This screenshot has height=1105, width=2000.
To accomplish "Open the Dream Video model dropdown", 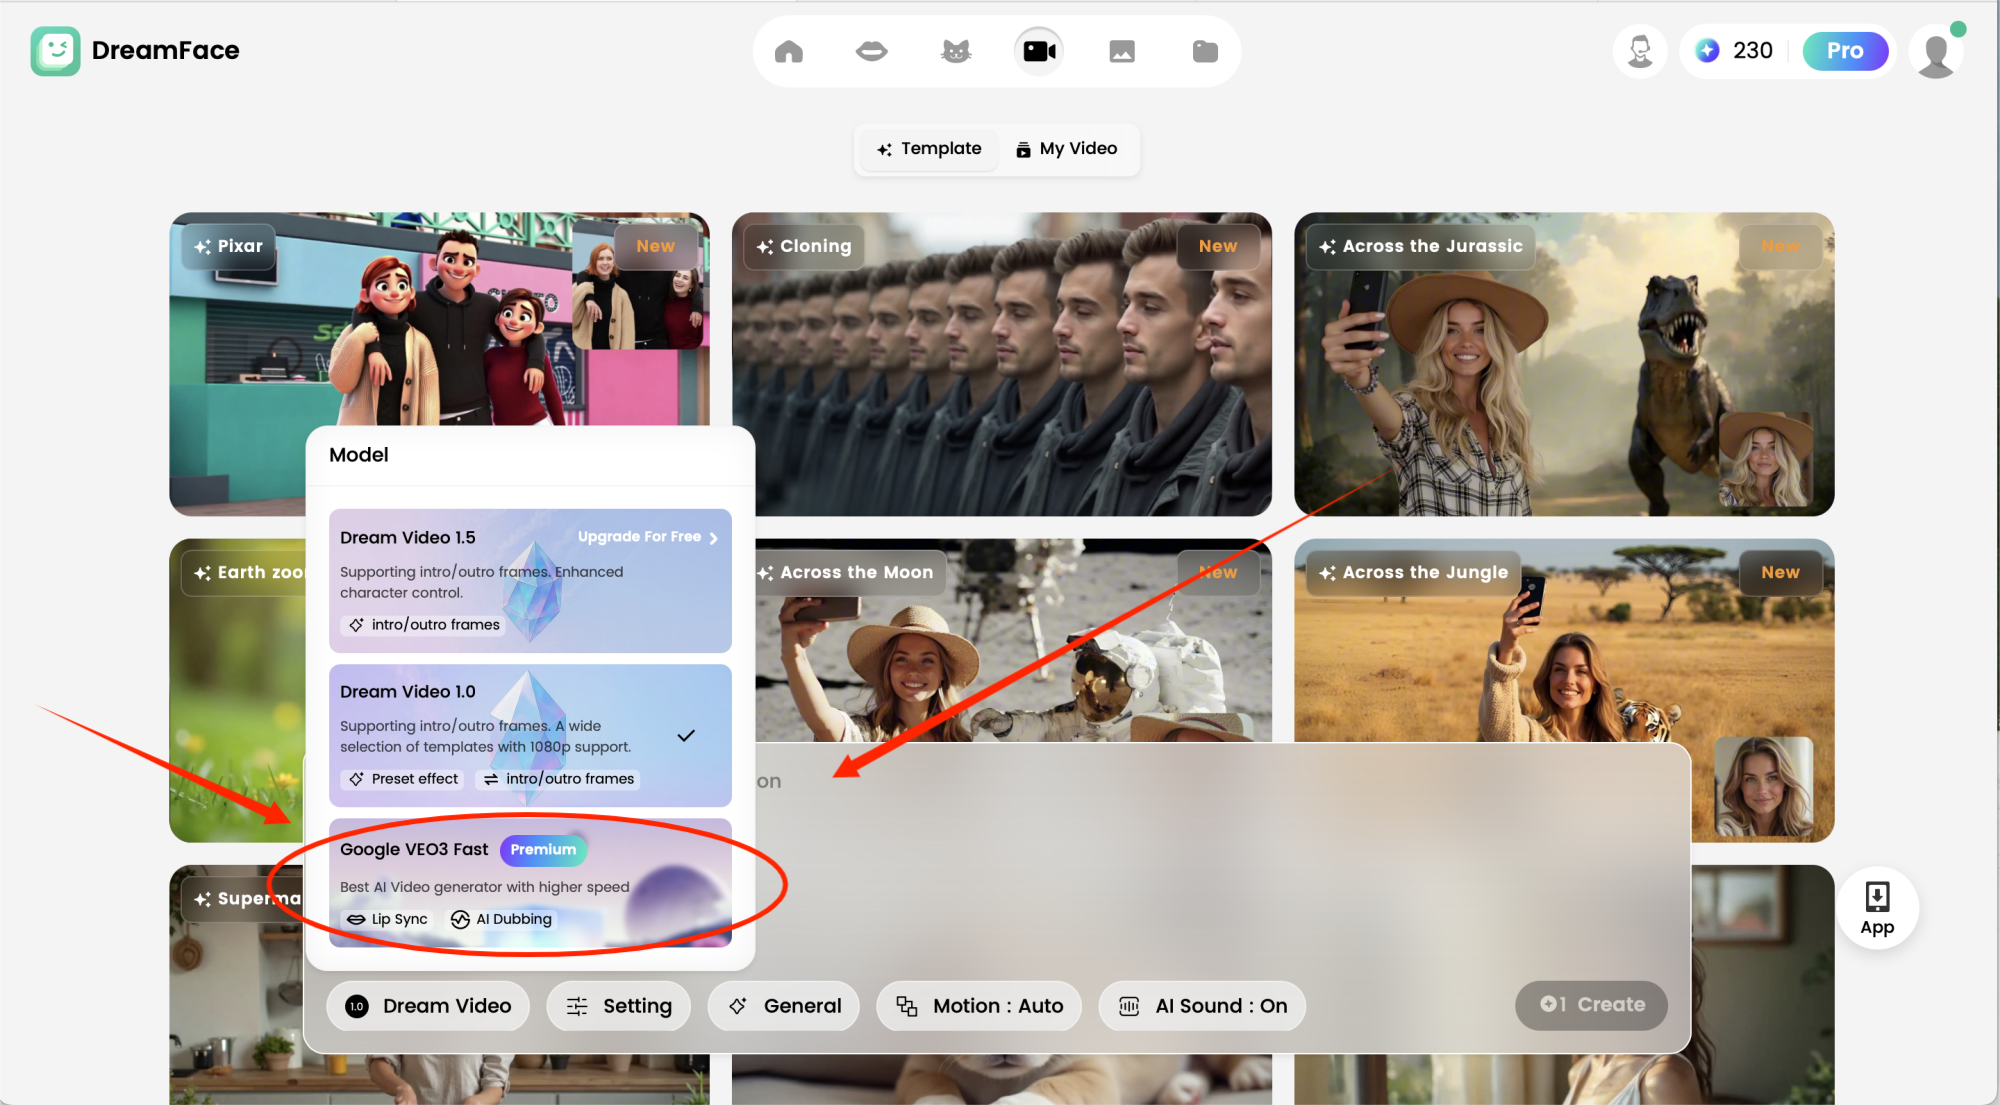I will [428, 1006].
